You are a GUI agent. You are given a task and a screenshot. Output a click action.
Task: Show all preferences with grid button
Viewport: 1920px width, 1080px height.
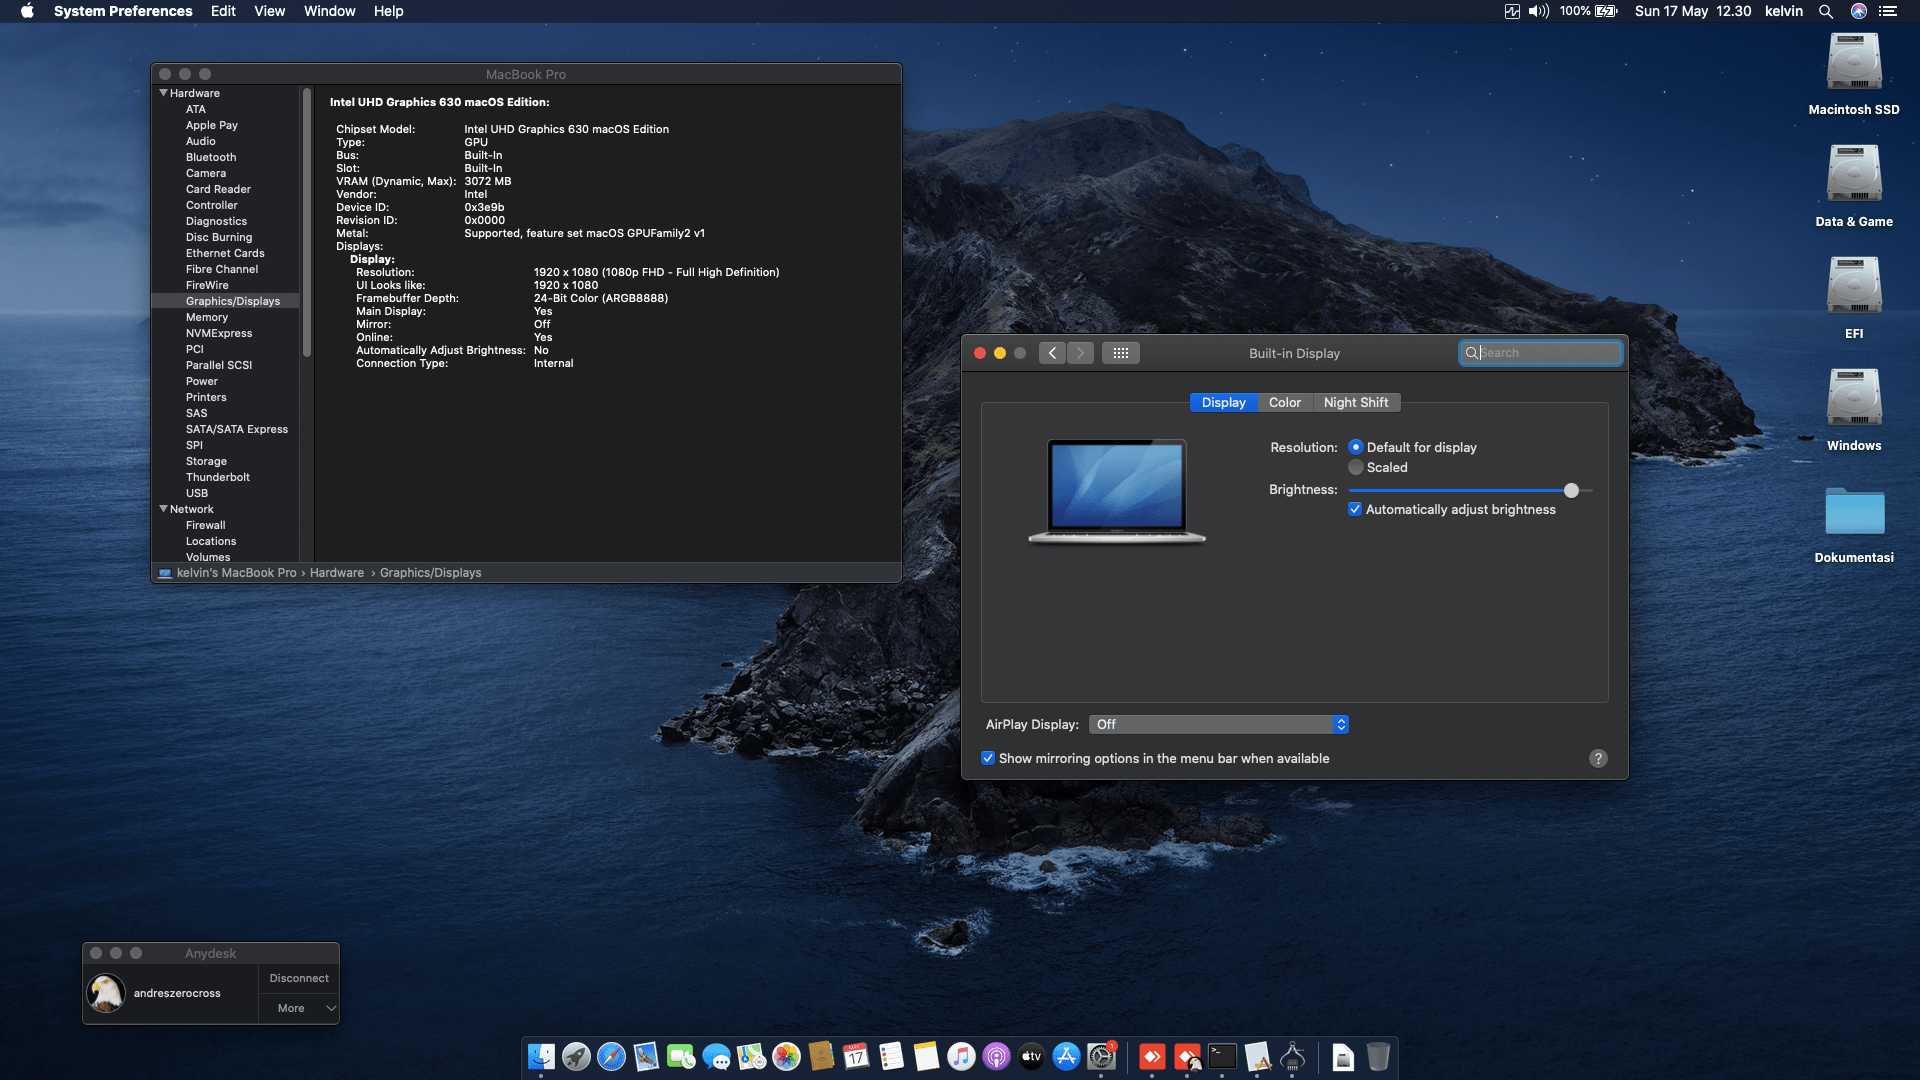(1121, 353)
